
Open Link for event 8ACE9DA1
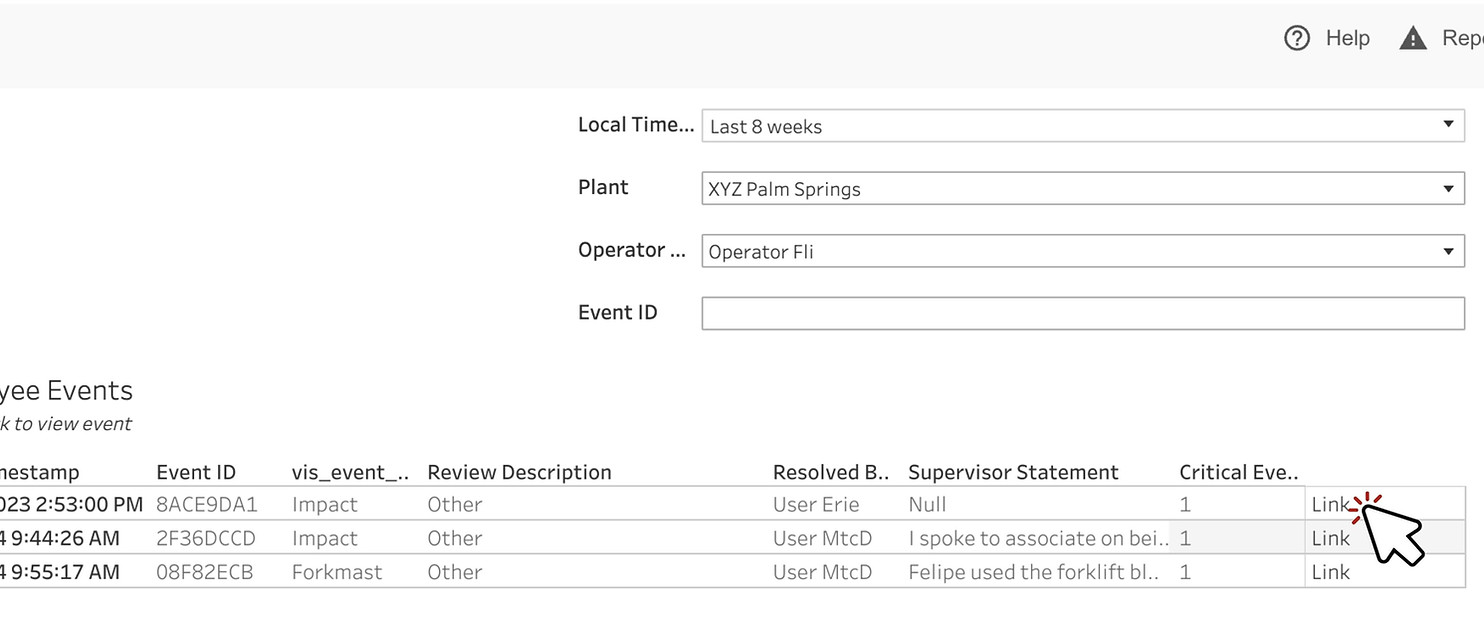tap(1330, 505)
